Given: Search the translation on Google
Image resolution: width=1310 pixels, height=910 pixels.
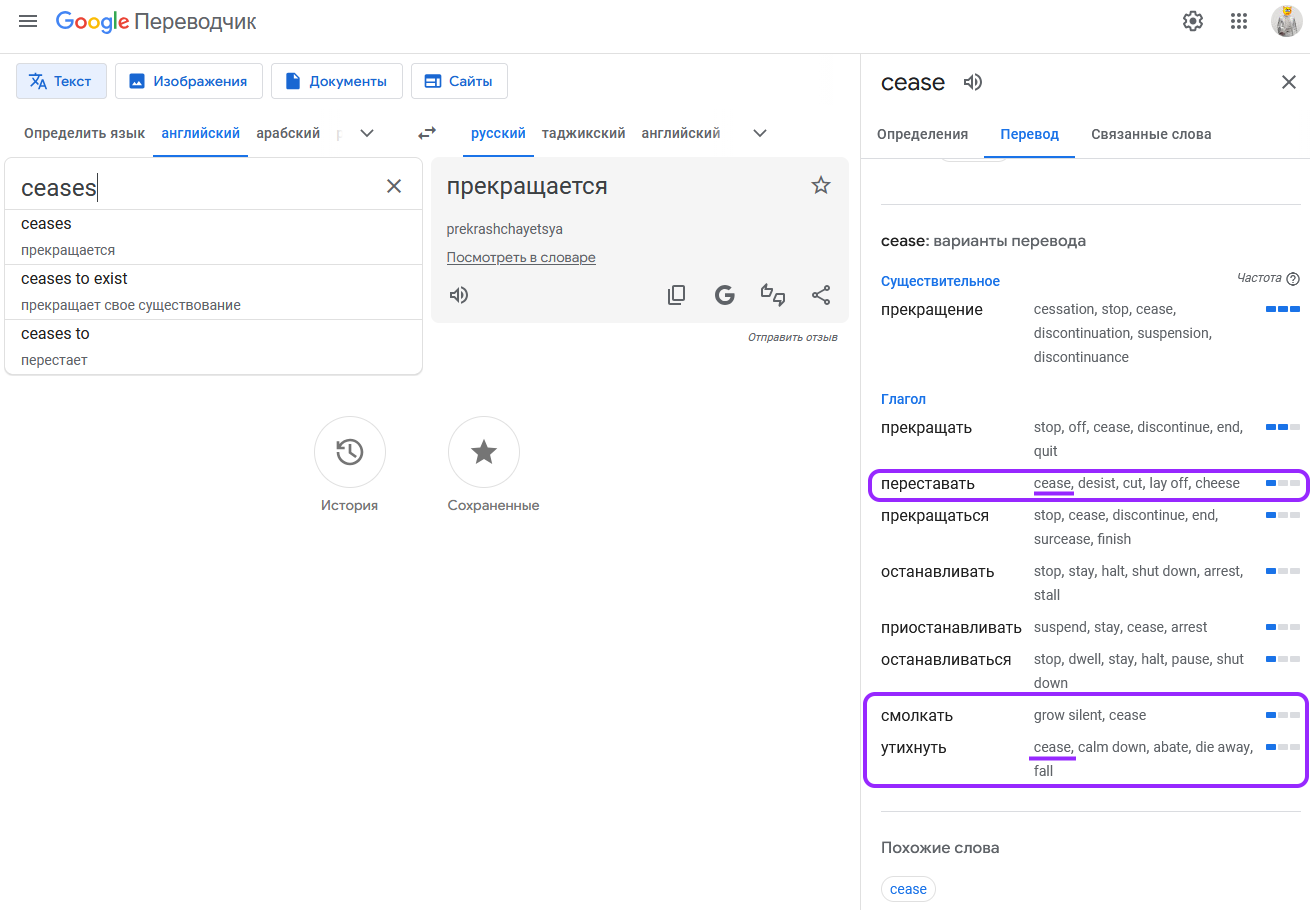Looking at the screenshot, I should point(725,295).
